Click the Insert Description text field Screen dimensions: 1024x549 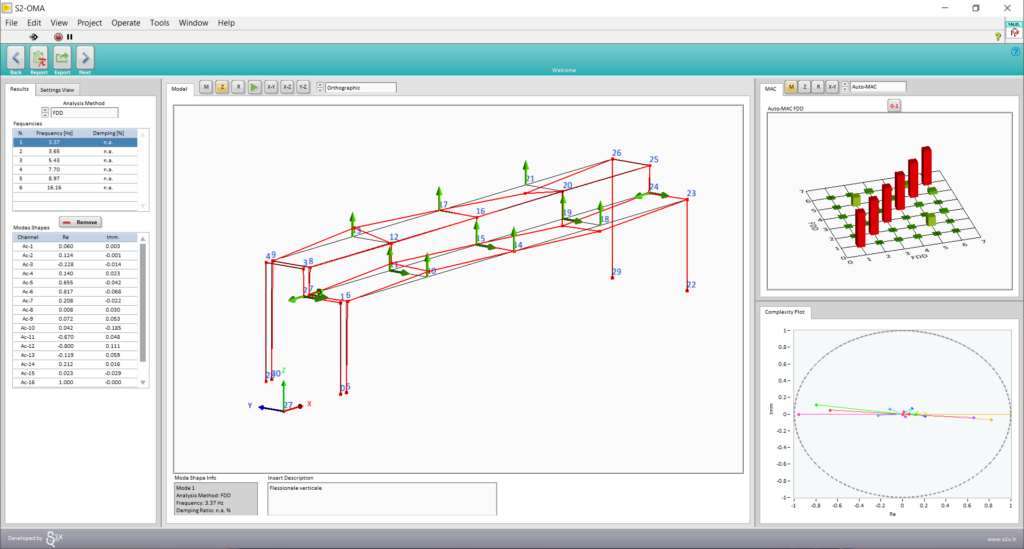tap(382, 499)
